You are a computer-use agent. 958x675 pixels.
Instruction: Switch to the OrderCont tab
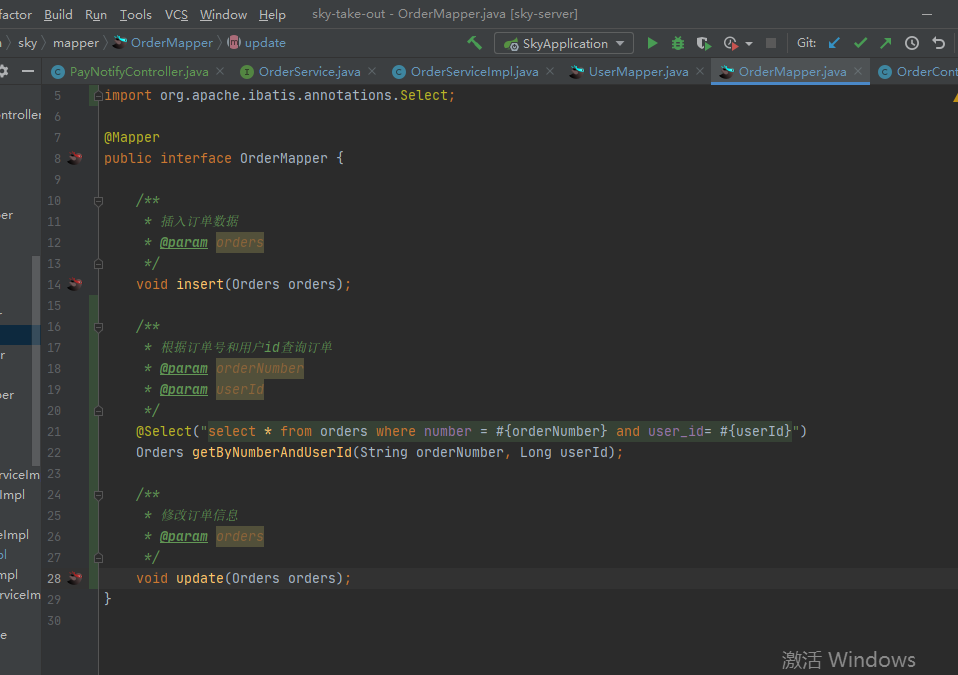(918, 71)
